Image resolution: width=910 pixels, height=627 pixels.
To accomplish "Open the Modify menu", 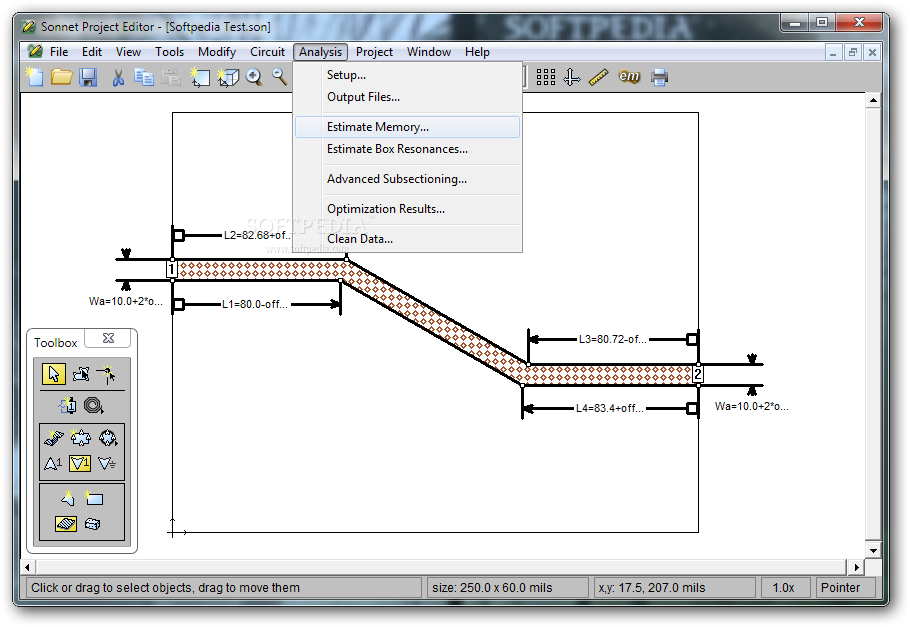I will tap(217, 52).
